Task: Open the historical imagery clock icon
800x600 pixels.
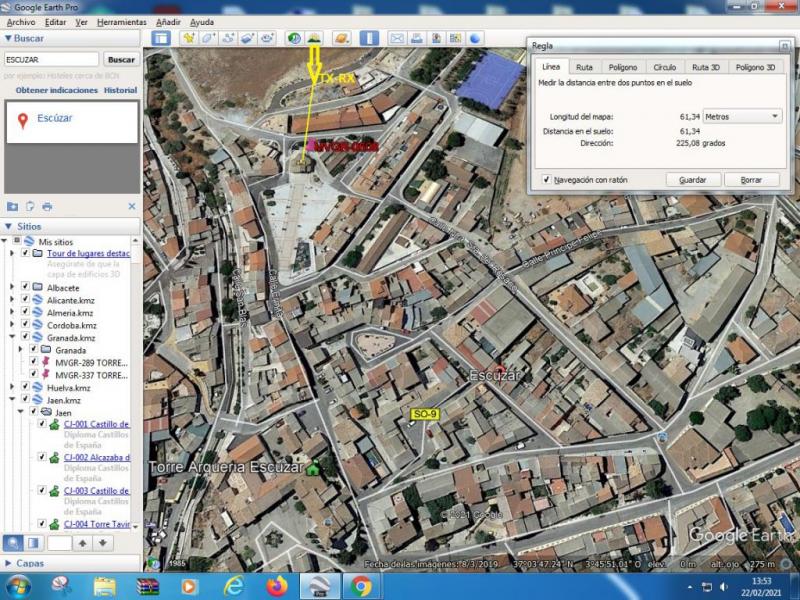Action: point(294,38)
